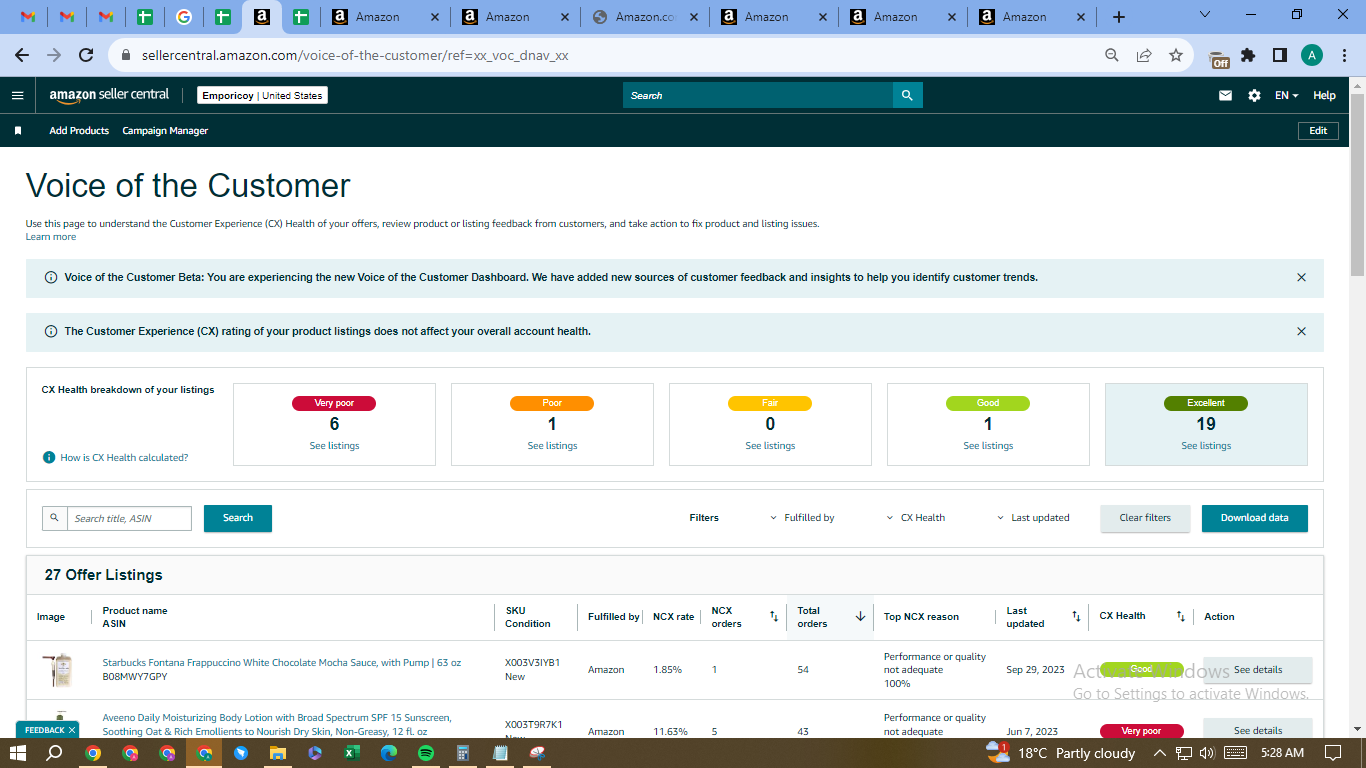Open taskbar weather 18°C Partly cloudy

1061,753
